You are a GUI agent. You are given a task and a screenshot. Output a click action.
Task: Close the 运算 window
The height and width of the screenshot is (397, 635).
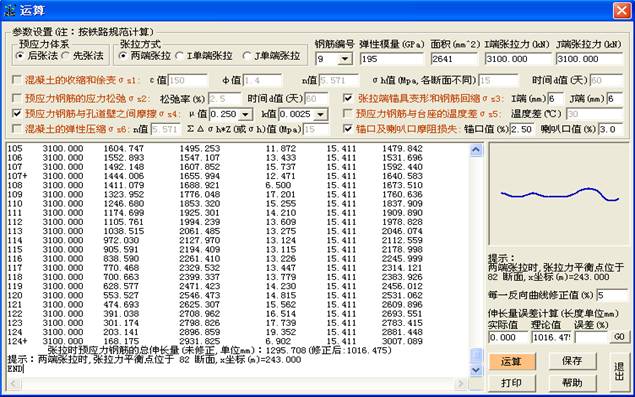(x=622, y=11)
